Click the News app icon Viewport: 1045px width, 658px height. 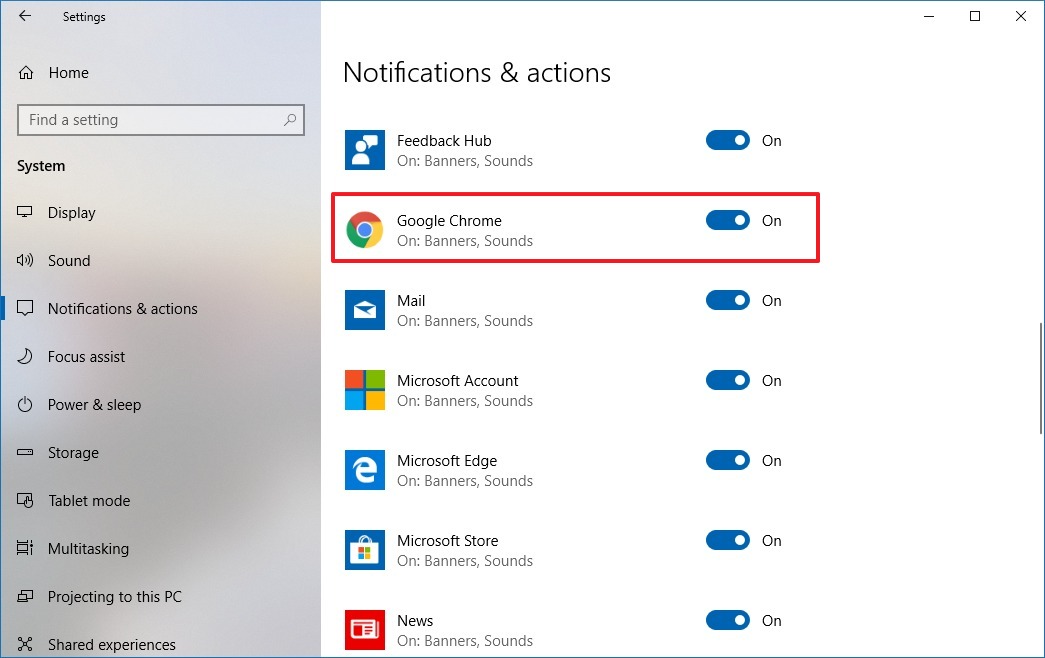tap(365, 630)
